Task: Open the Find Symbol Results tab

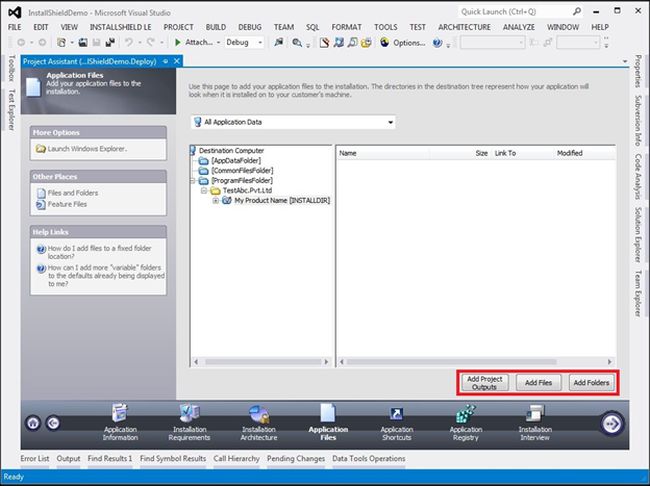Action: [173, 459]
